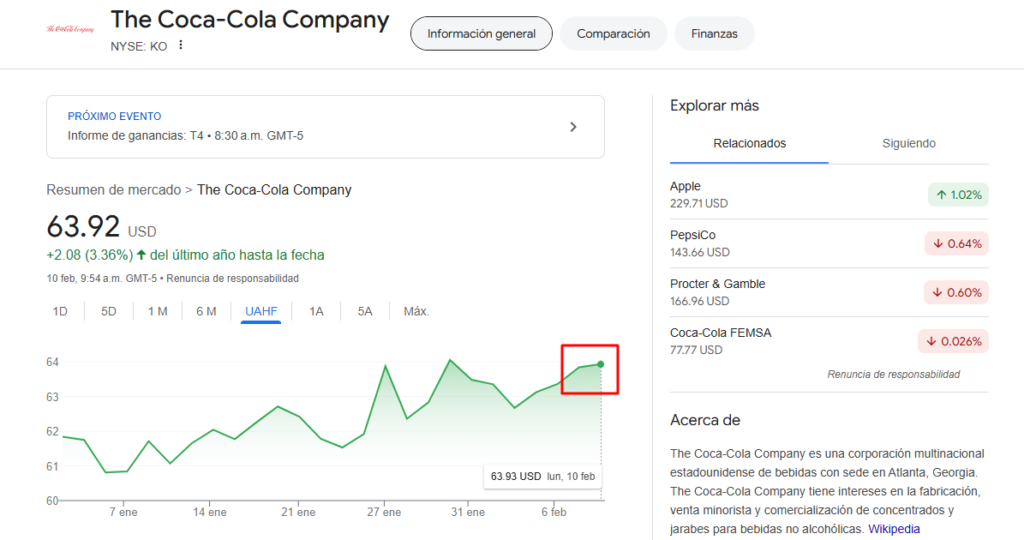Screen dimensions: 1024x540
Task: Open the Coca-Cola FEMSA stock row
Action: (x=829, y=341)
